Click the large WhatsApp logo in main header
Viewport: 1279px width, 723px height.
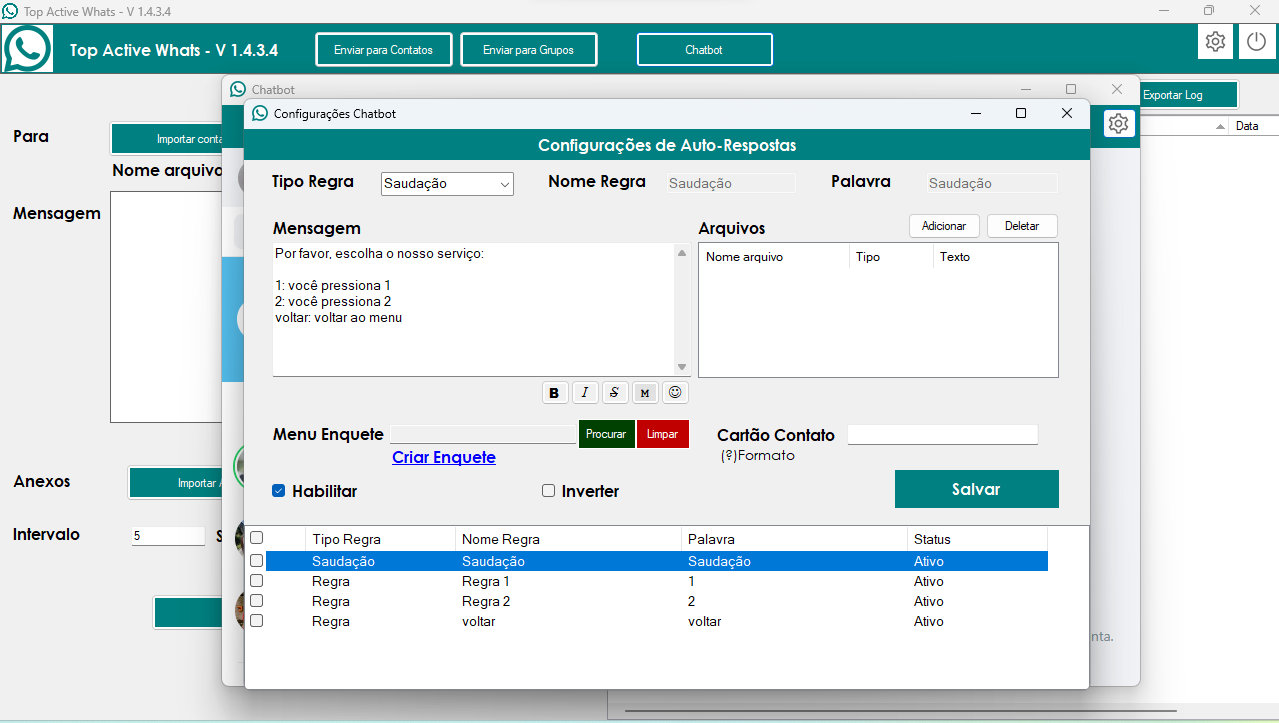[x=27, y=47]
